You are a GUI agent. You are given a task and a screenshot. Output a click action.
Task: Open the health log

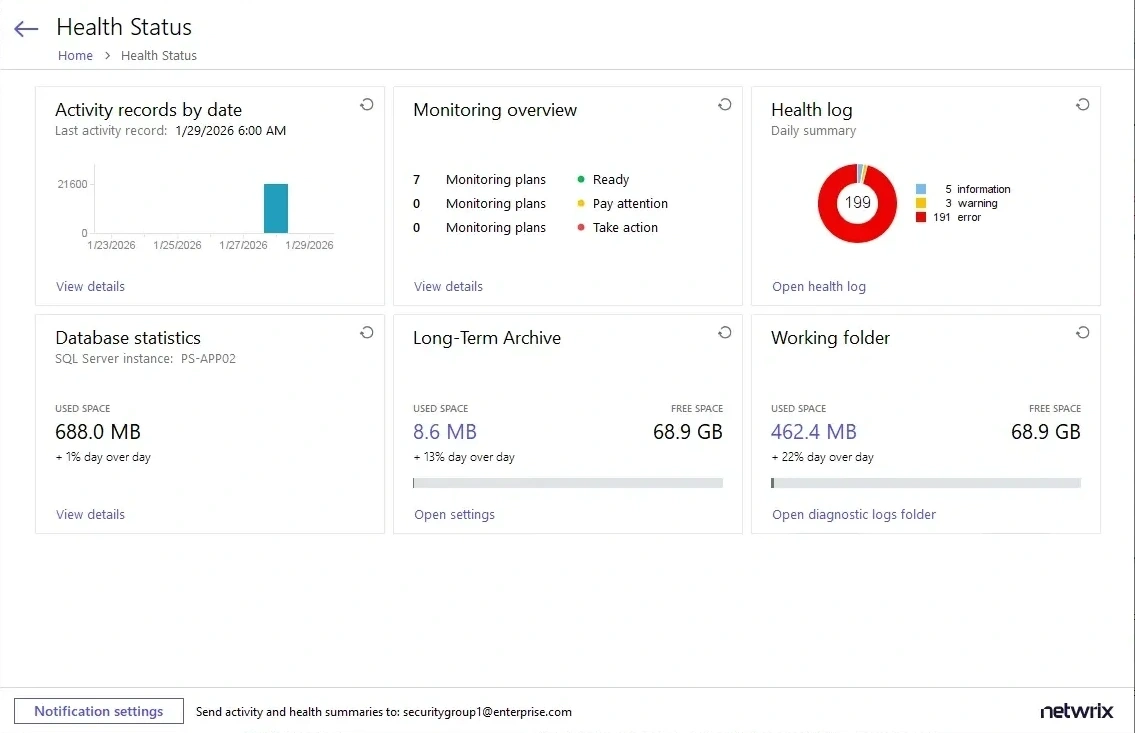point(818,287)
